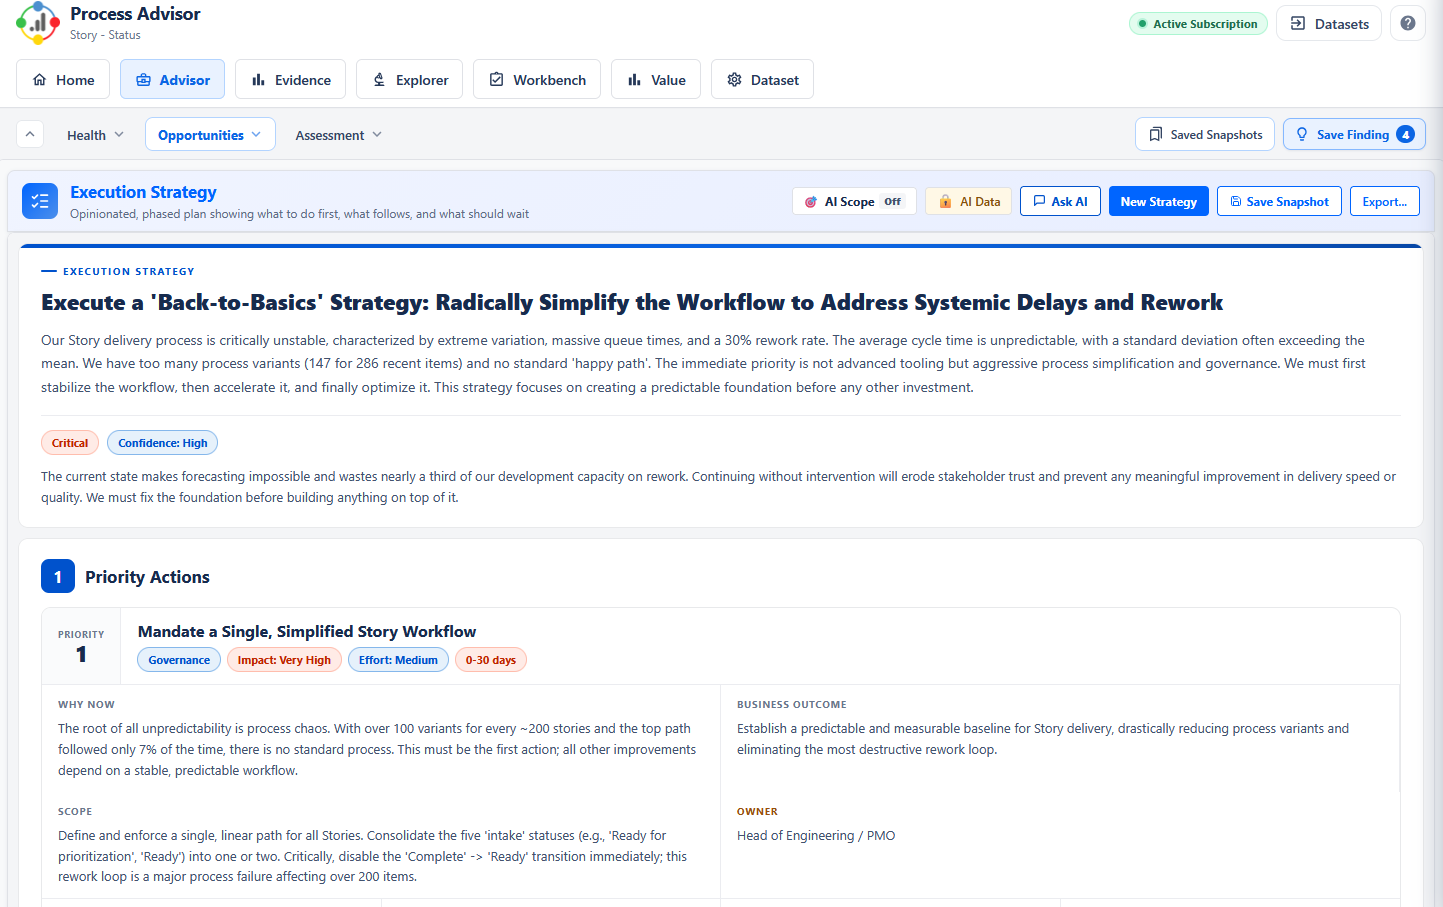The image size is (1443, 907).
Task: Select the Advisor tab
Action: (172, 80)
